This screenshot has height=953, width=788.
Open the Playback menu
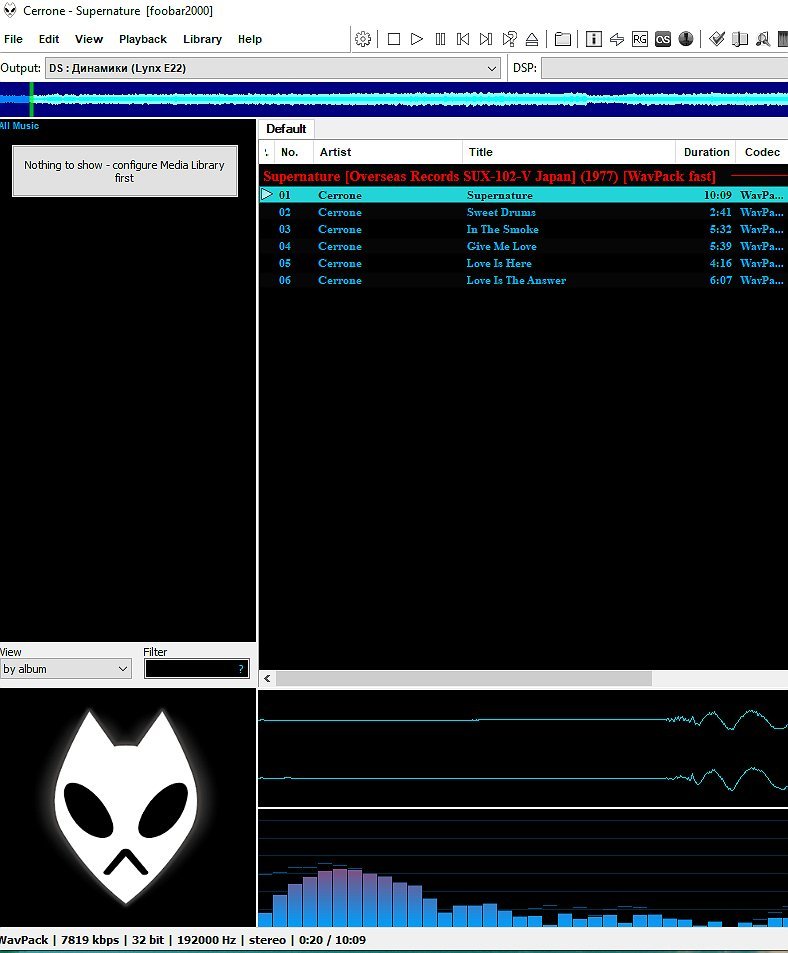point(143,39)
